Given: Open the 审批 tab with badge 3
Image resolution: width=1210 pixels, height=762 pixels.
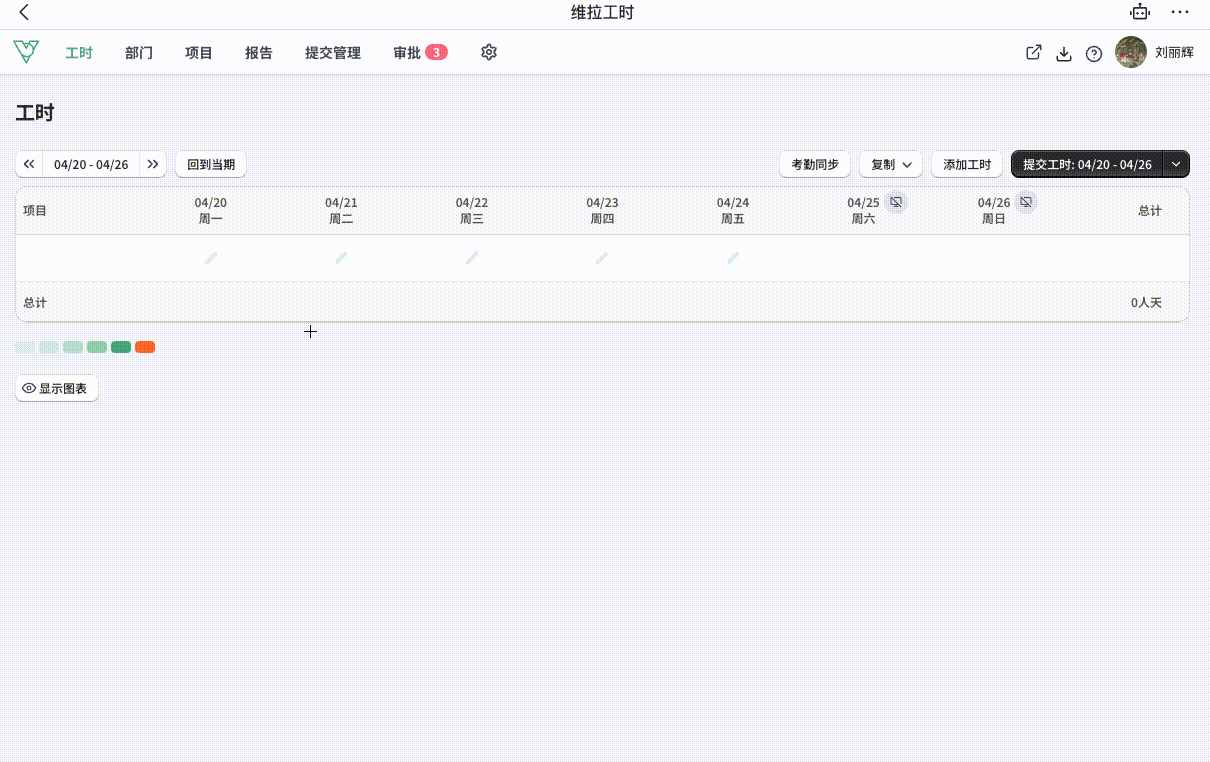Looking at the screenshot, I should coord(420,53).
